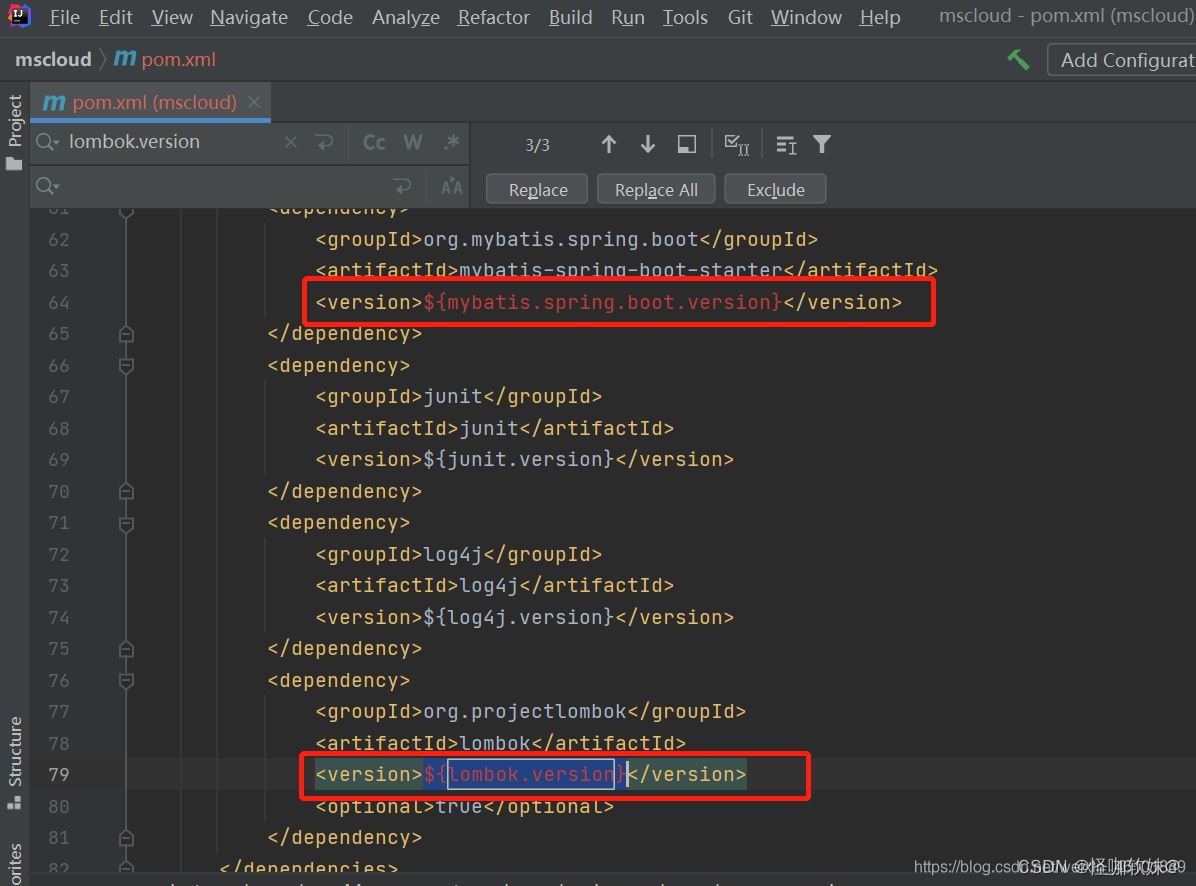Clear the lombok.version search text
The width and height of the screenshot is (1196, 886).
tap(291, 143)
